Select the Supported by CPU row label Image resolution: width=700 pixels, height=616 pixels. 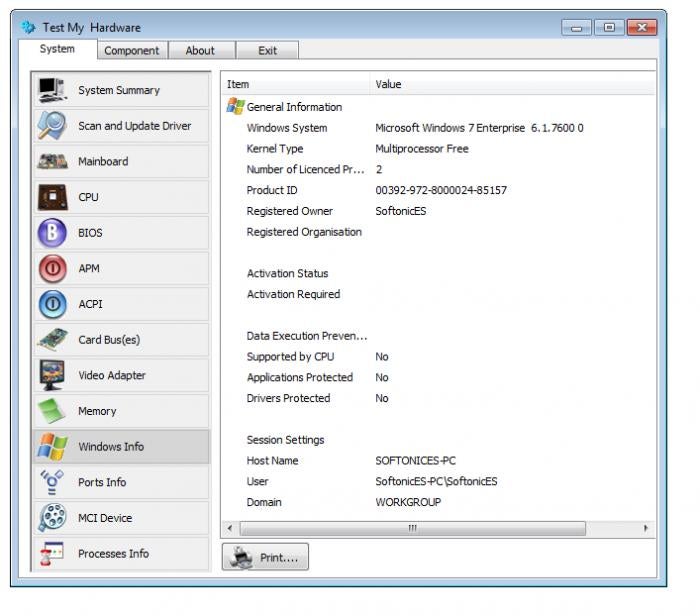(290, 357)
